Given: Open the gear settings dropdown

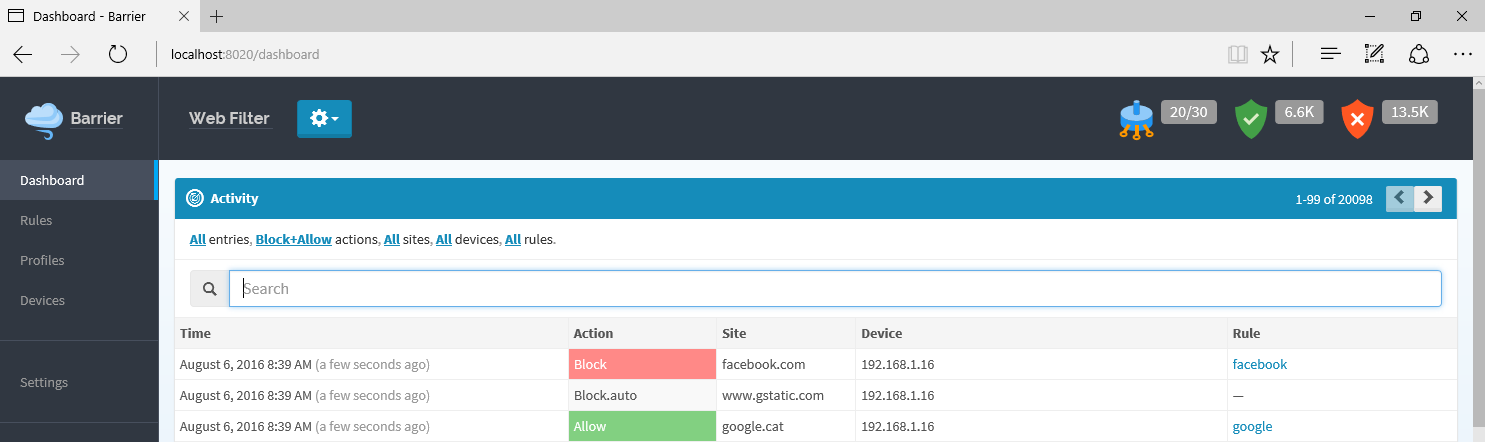Looking at the screenshot, I should point(324,119).
